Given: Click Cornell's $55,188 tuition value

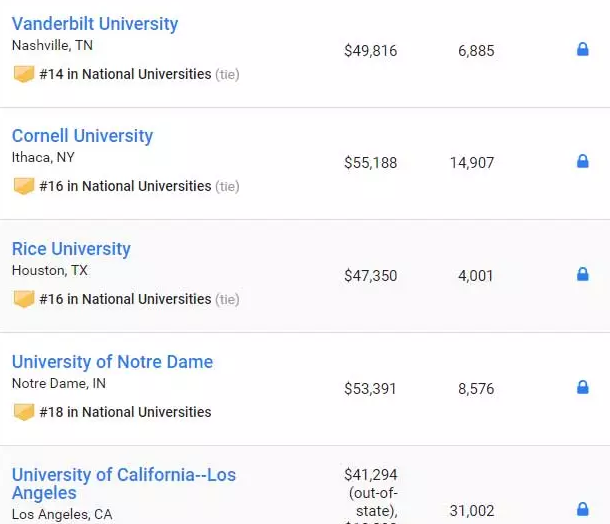Looking at the screenshot, I should 370,162.
